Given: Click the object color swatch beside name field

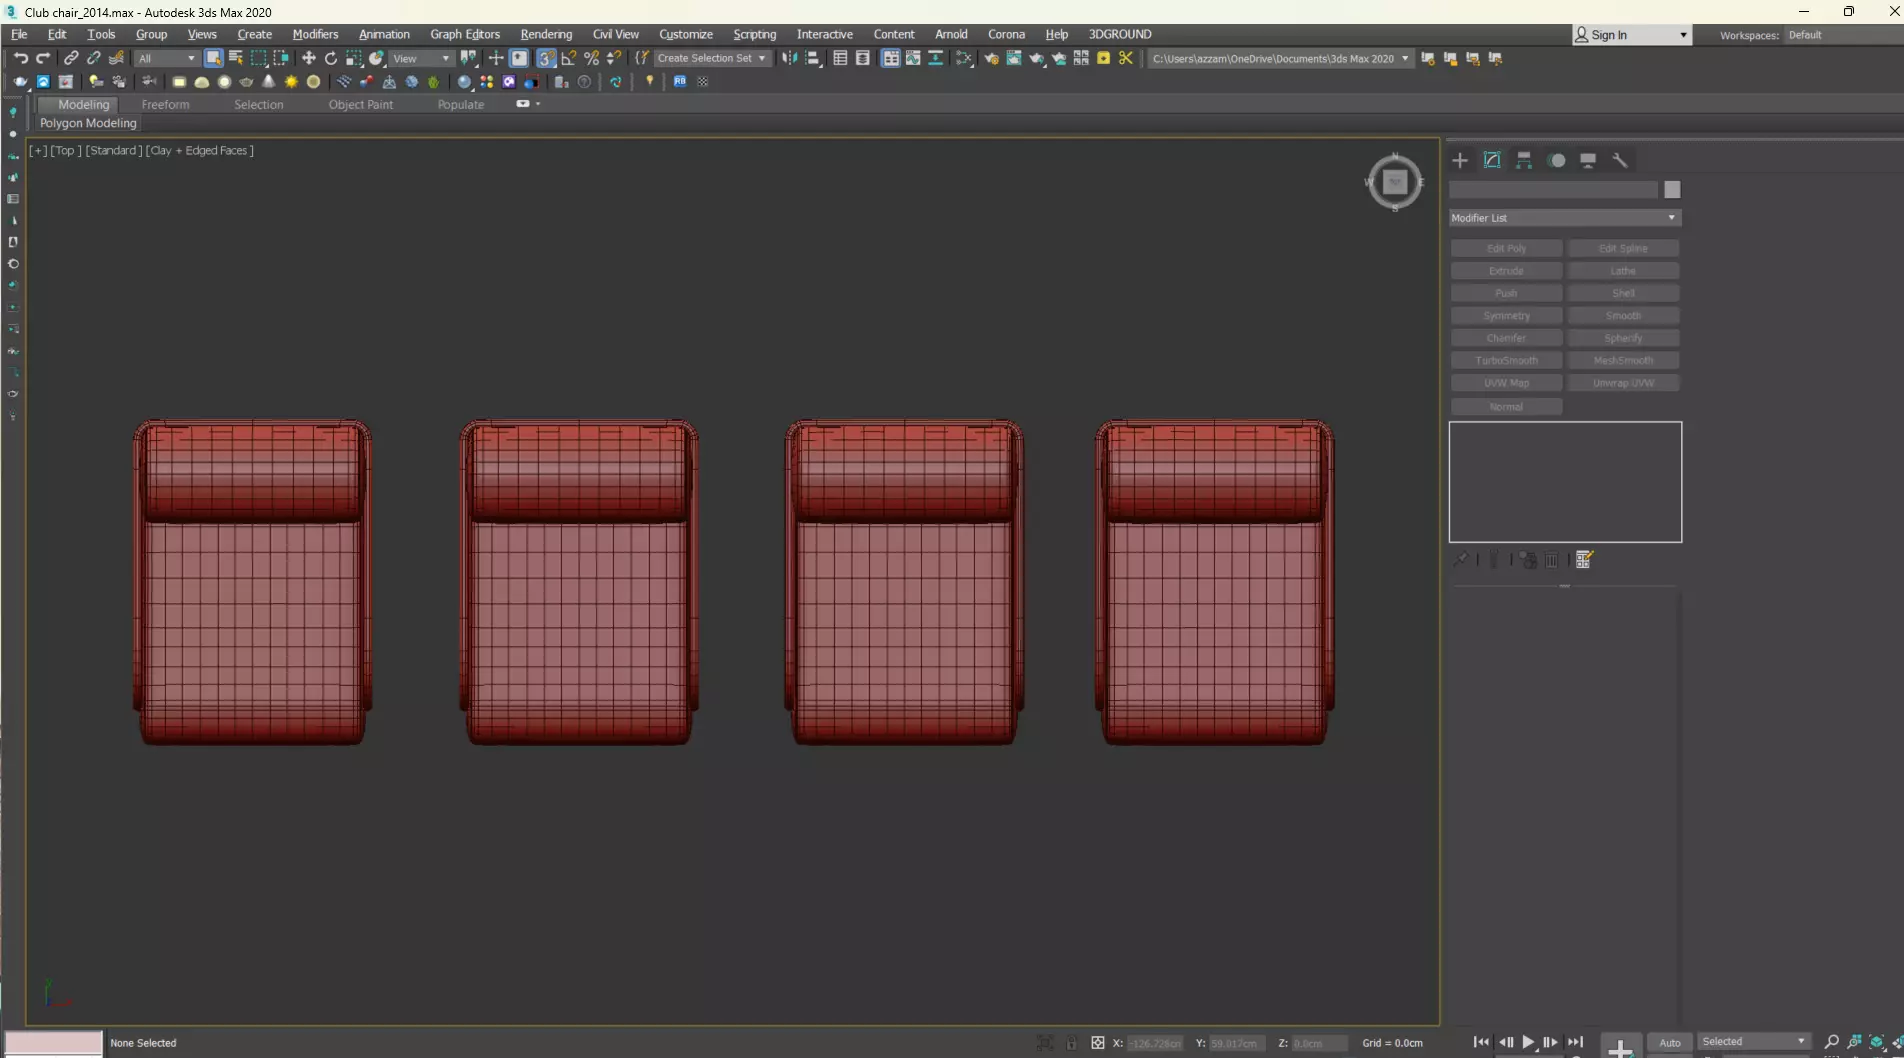Looking at the screenshot, I should [1672, 190].
